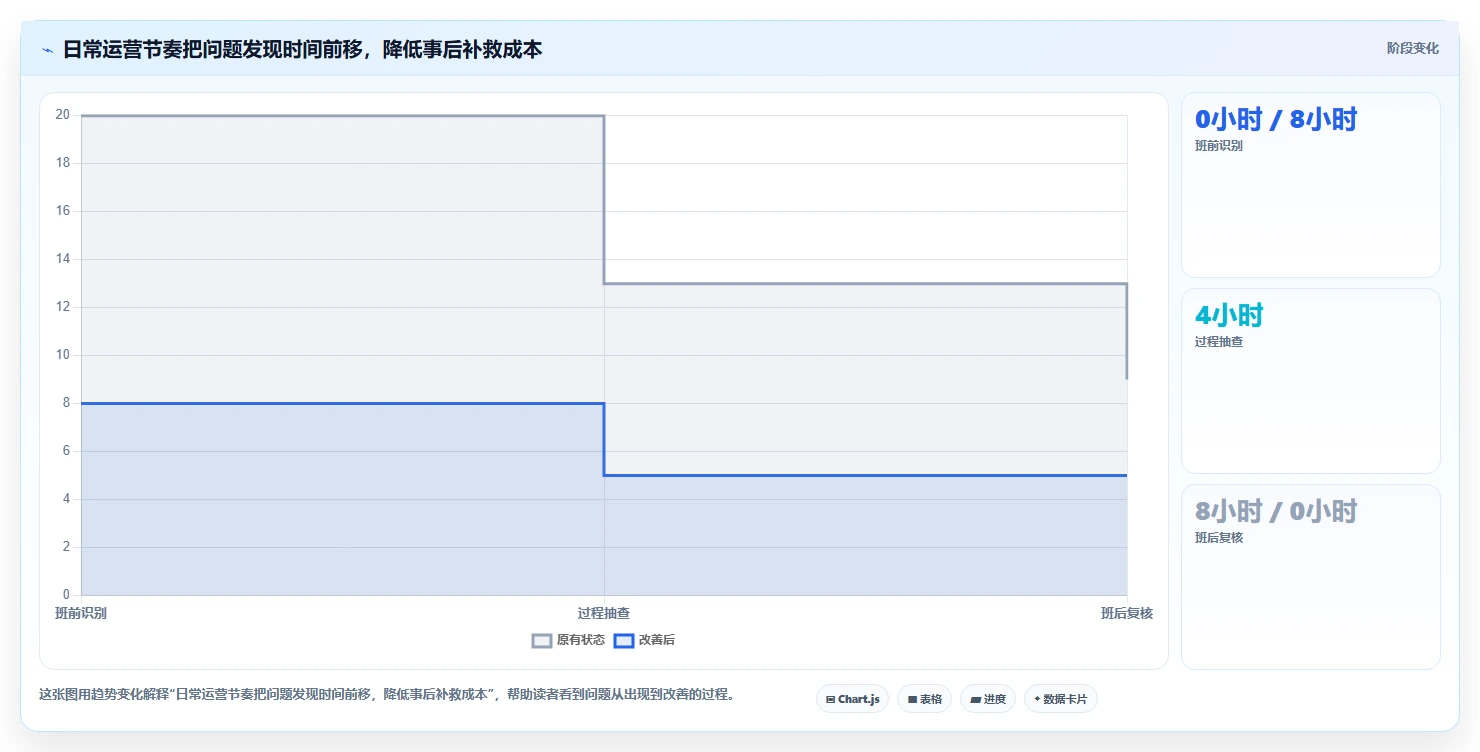
Task: Open the 0小时 / 8小时 班前识别 card
Action: tap(1311, 185)
